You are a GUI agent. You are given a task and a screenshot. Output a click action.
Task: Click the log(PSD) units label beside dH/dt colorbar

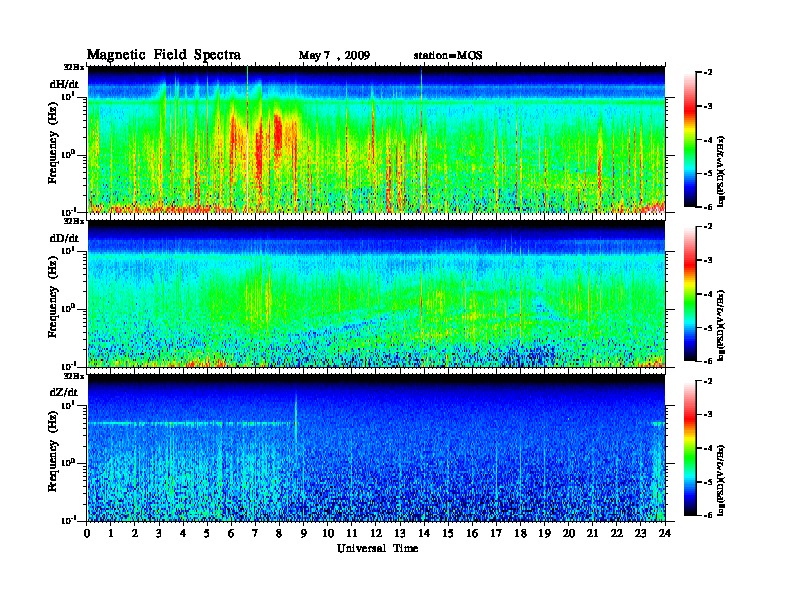point(722,172)
